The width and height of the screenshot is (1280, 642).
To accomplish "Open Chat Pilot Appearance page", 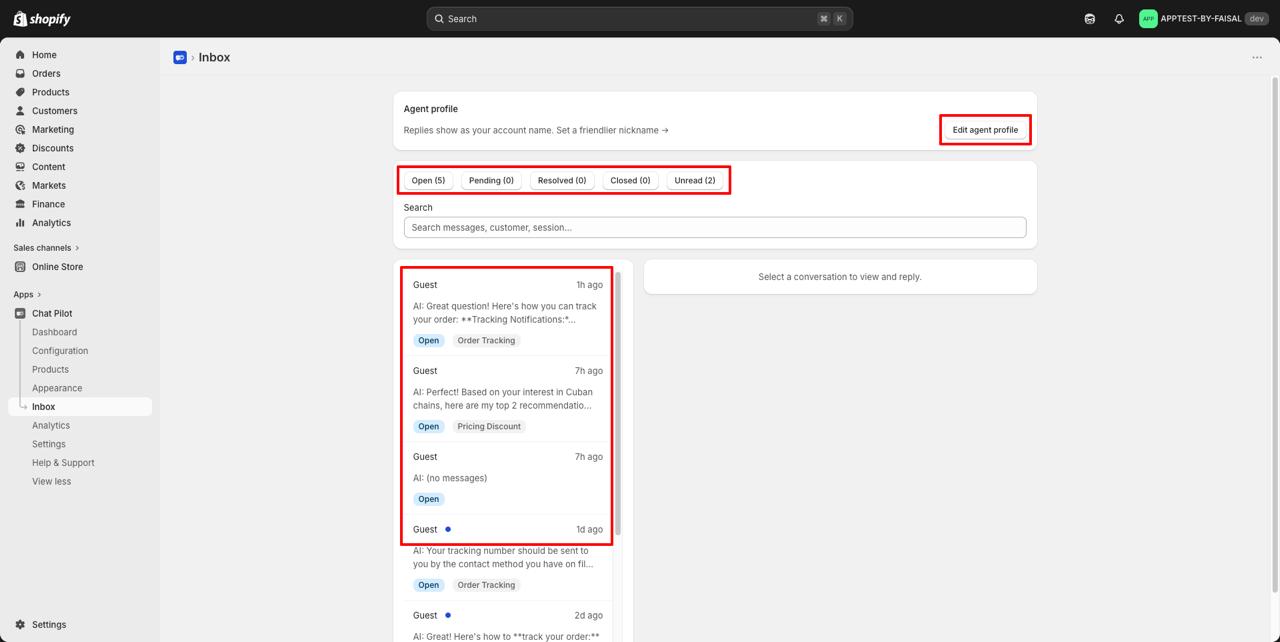I will coord(57,388).
